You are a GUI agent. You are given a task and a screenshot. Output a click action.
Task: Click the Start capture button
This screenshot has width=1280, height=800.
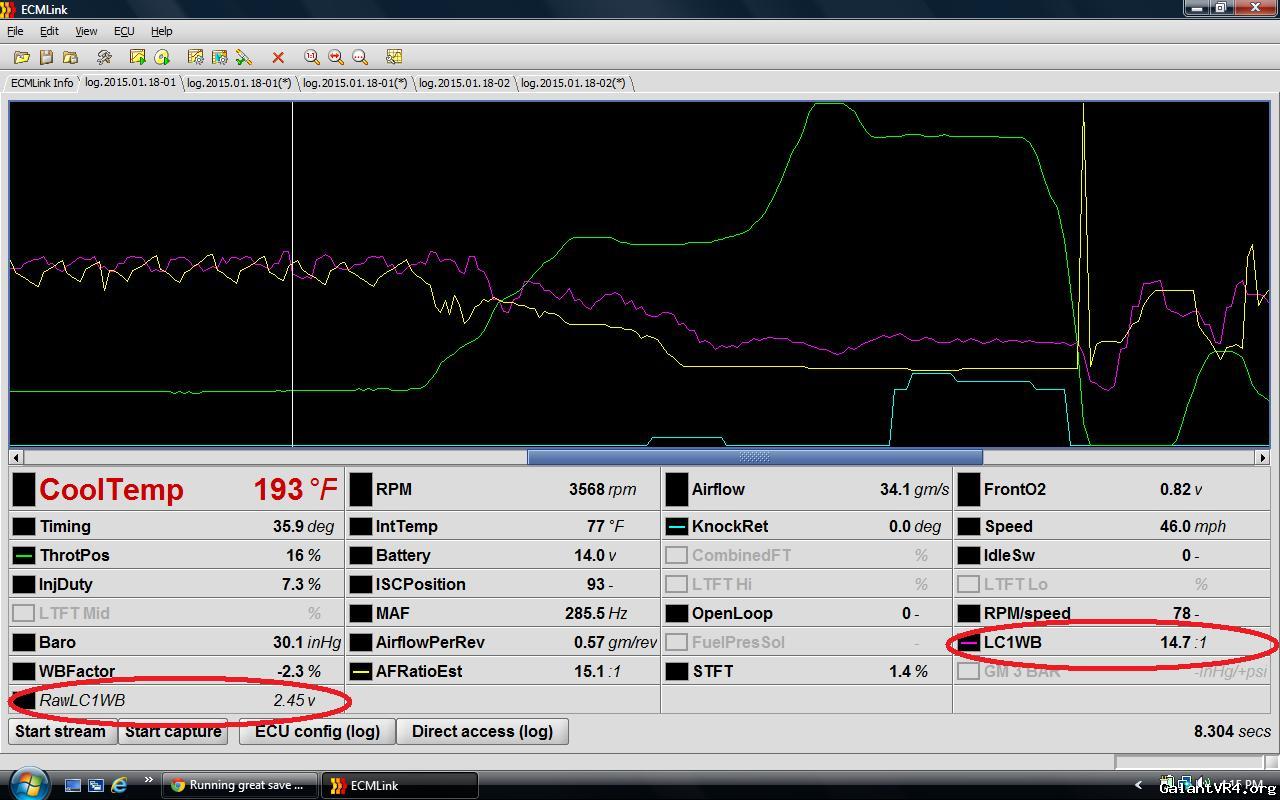pos(173,731)
